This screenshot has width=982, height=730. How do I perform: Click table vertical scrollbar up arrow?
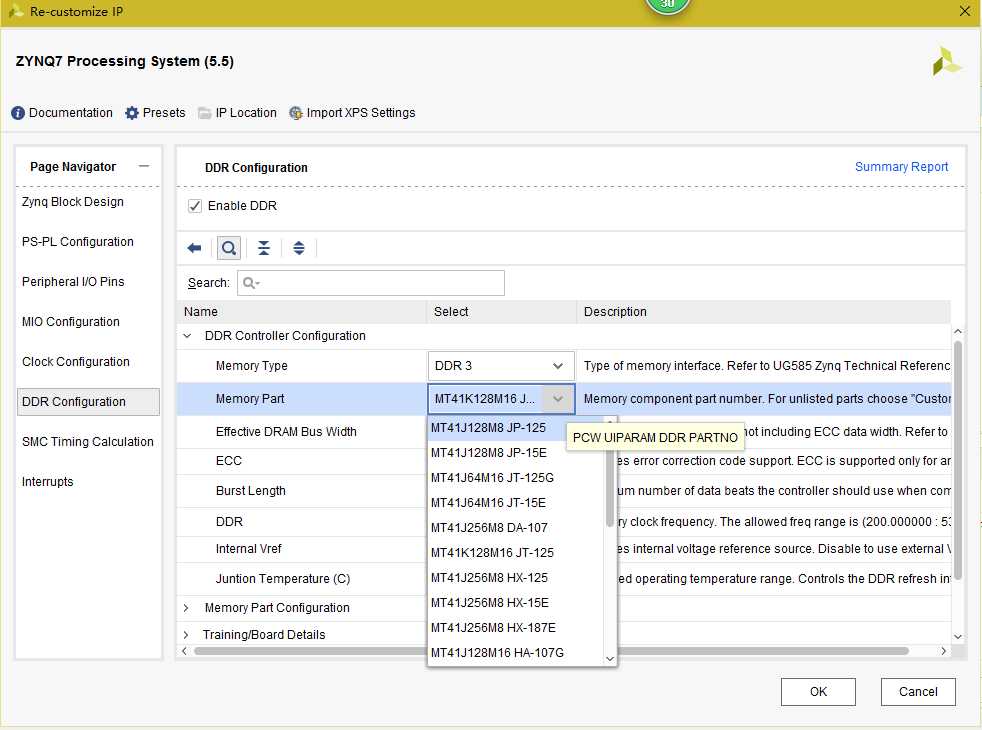[x=958, y=331]
